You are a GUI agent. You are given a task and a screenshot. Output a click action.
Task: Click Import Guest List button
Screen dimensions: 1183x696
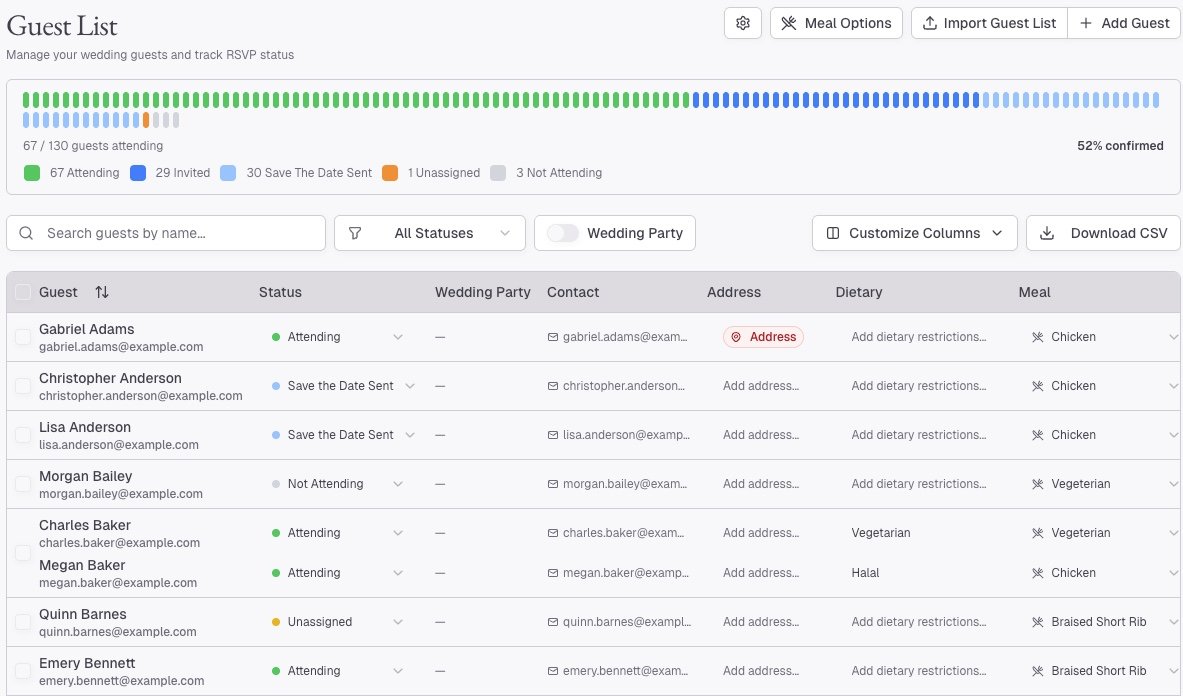click(989, 23)
